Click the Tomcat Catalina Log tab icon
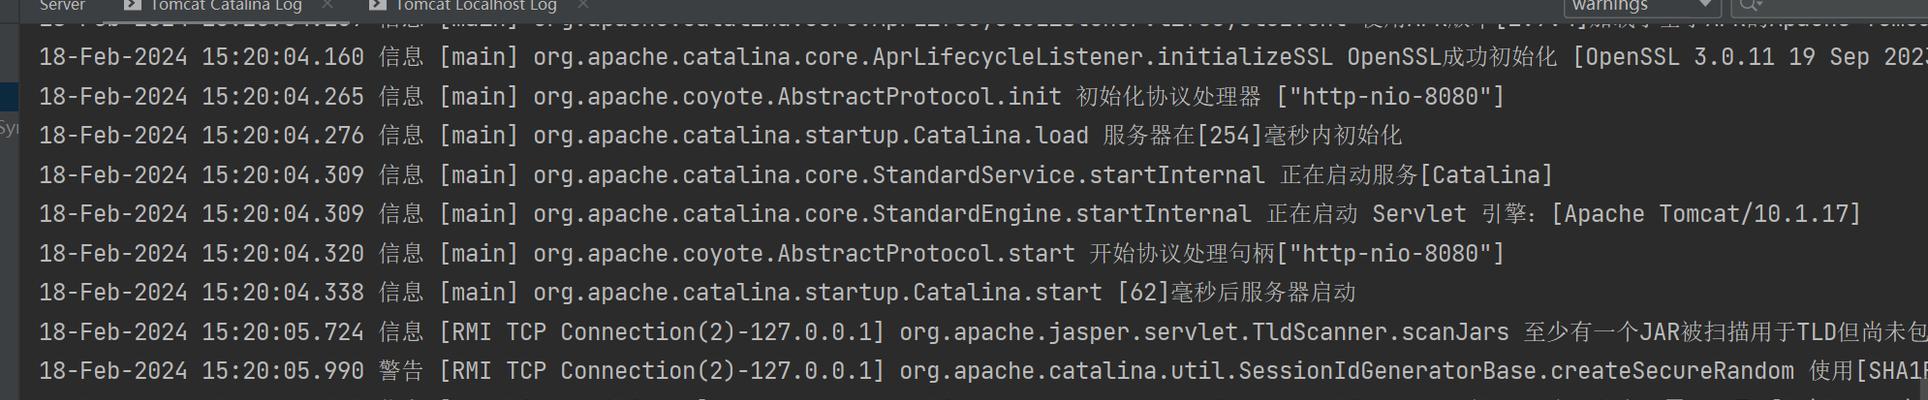Screen dimensions: 1928x400 point(131,5)
